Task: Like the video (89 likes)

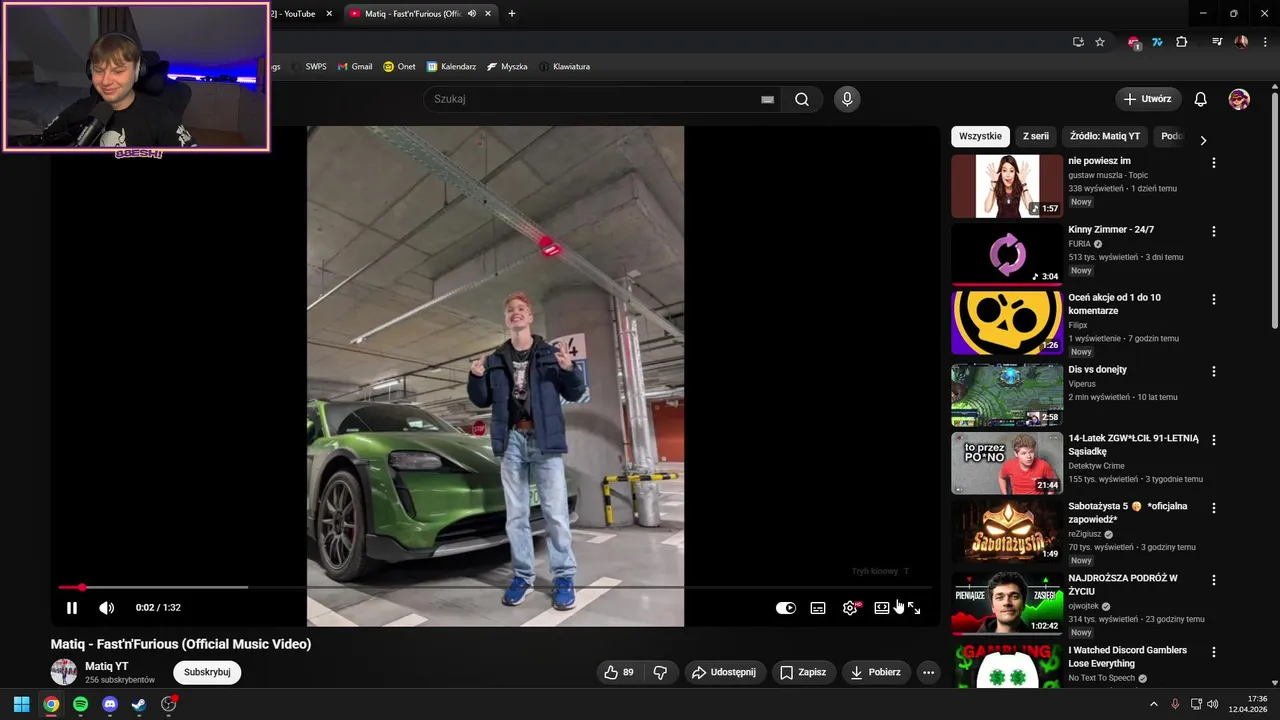Action: [x=619, y=672]
